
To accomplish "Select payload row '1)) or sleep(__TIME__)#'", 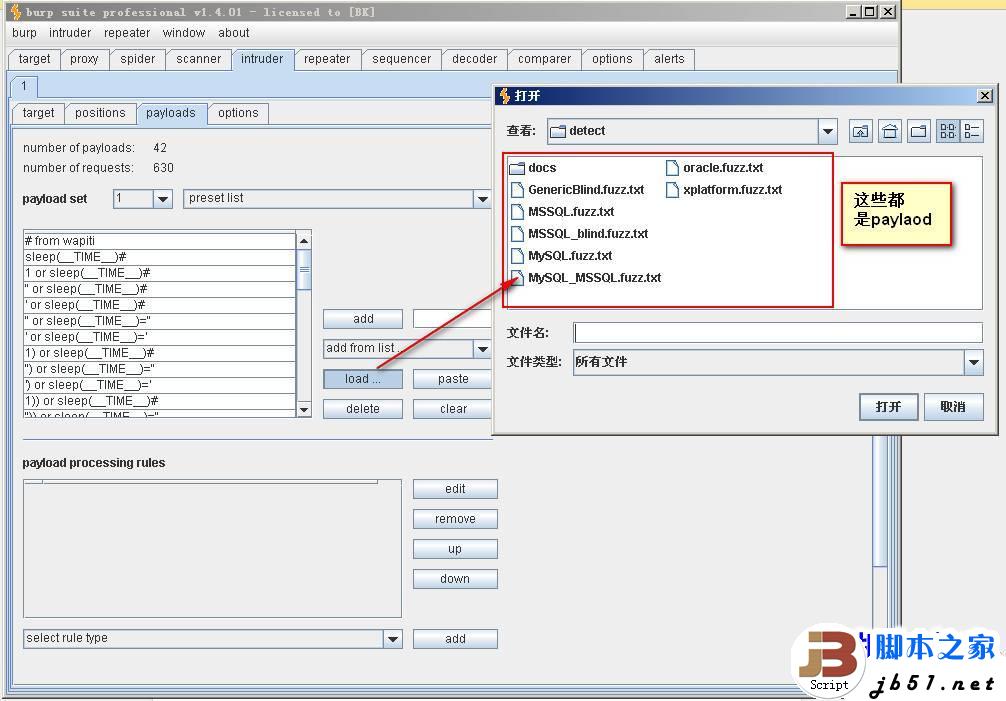I will 159,401.
